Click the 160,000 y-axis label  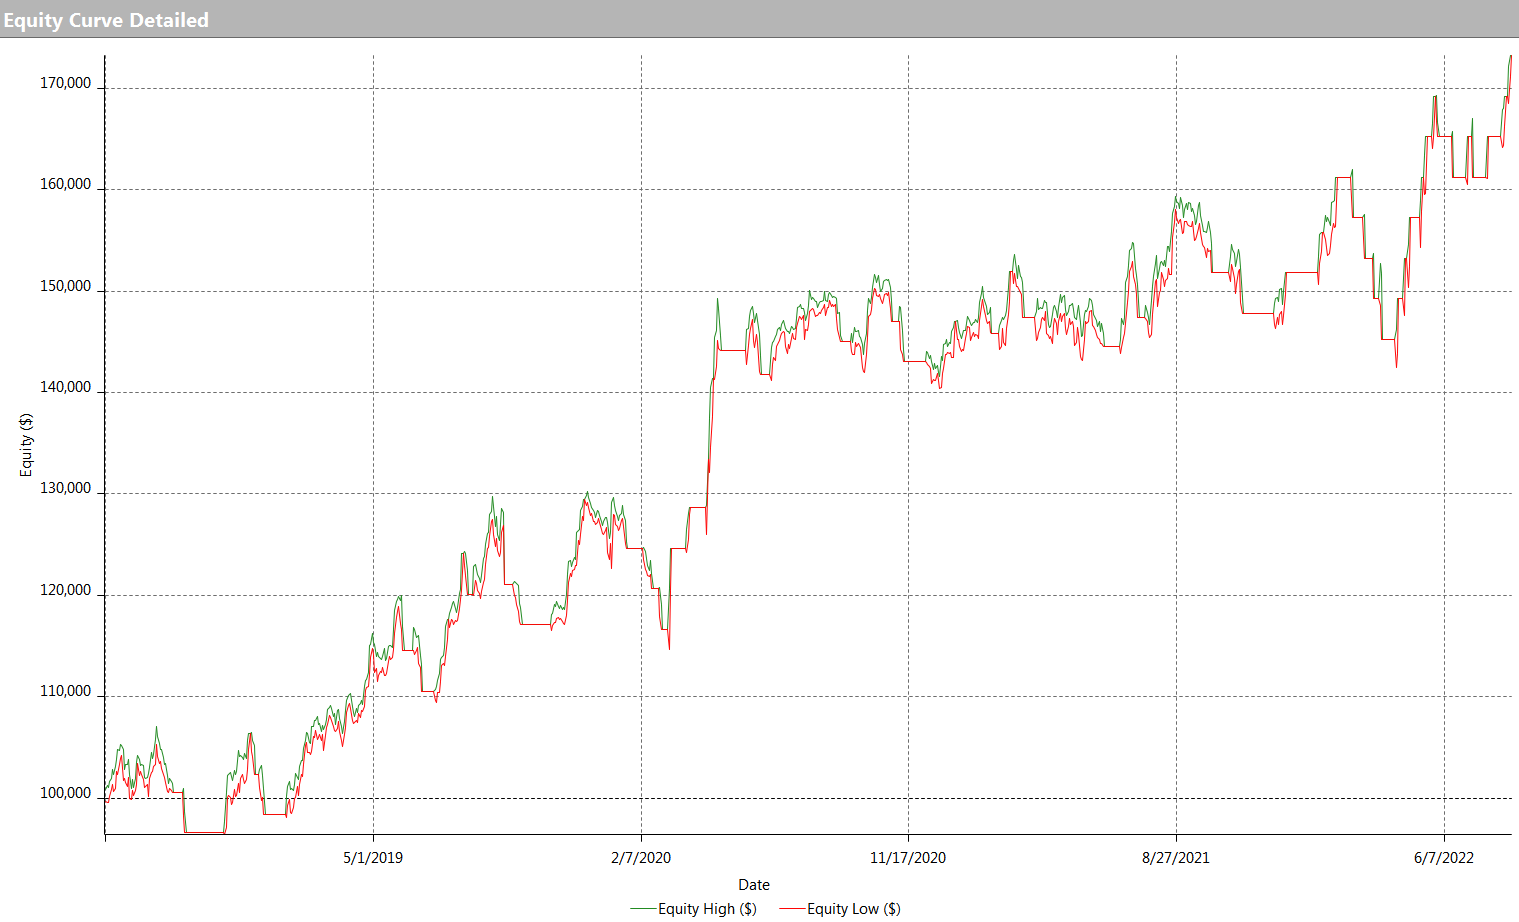(65, 185)
